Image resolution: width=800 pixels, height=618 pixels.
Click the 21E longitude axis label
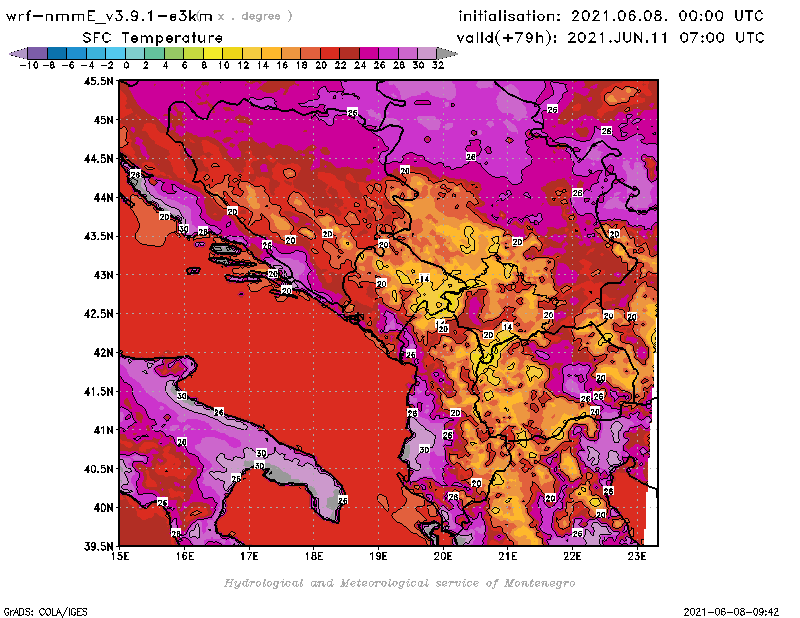[508, 556]
